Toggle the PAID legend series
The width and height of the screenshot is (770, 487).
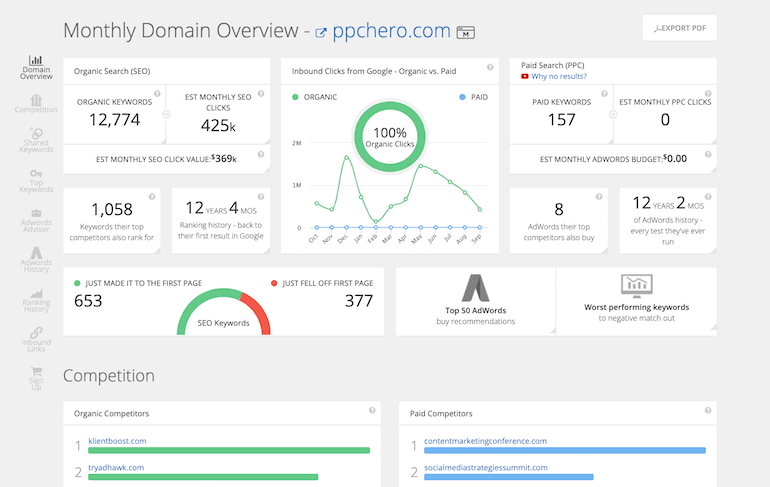(473, 97)
